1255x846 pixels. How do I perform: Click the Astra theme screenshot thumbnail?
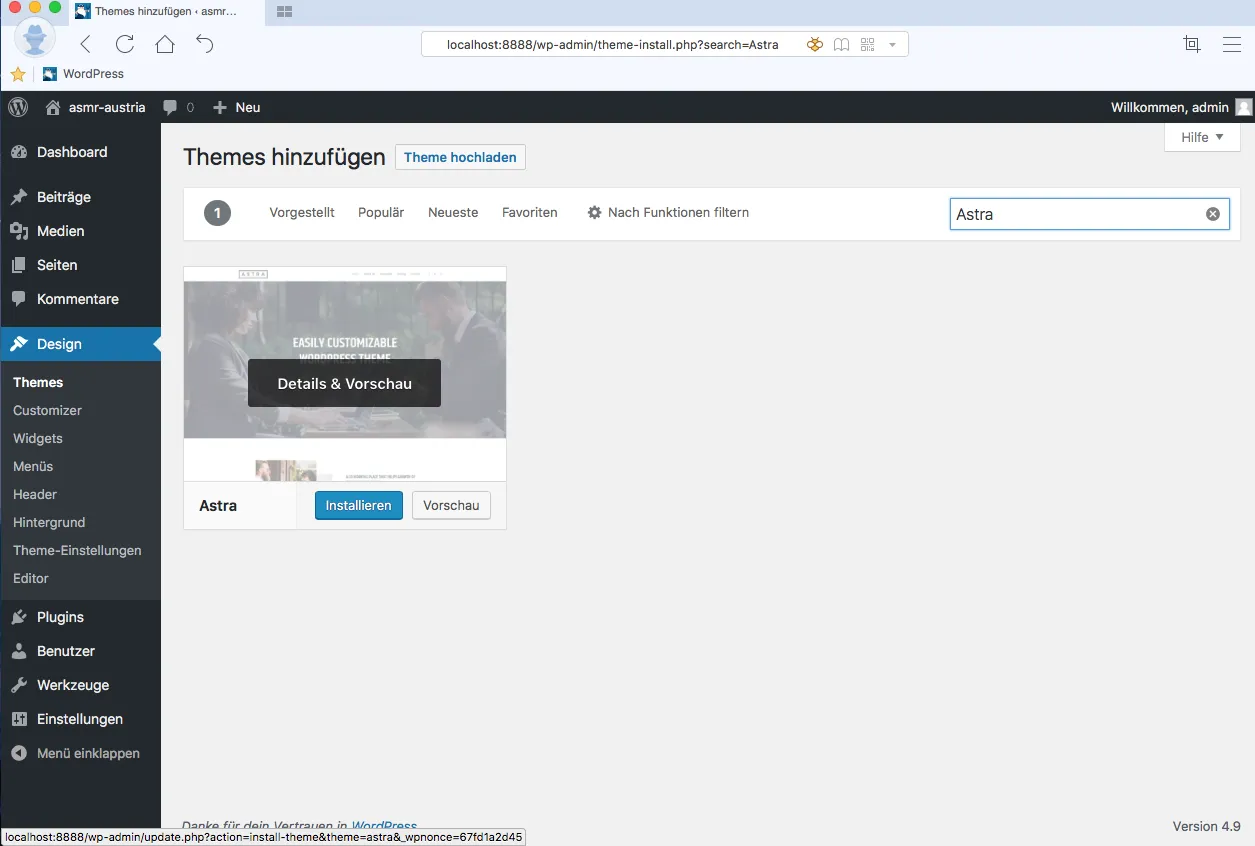pyautogui.click(x=345, y=374)
